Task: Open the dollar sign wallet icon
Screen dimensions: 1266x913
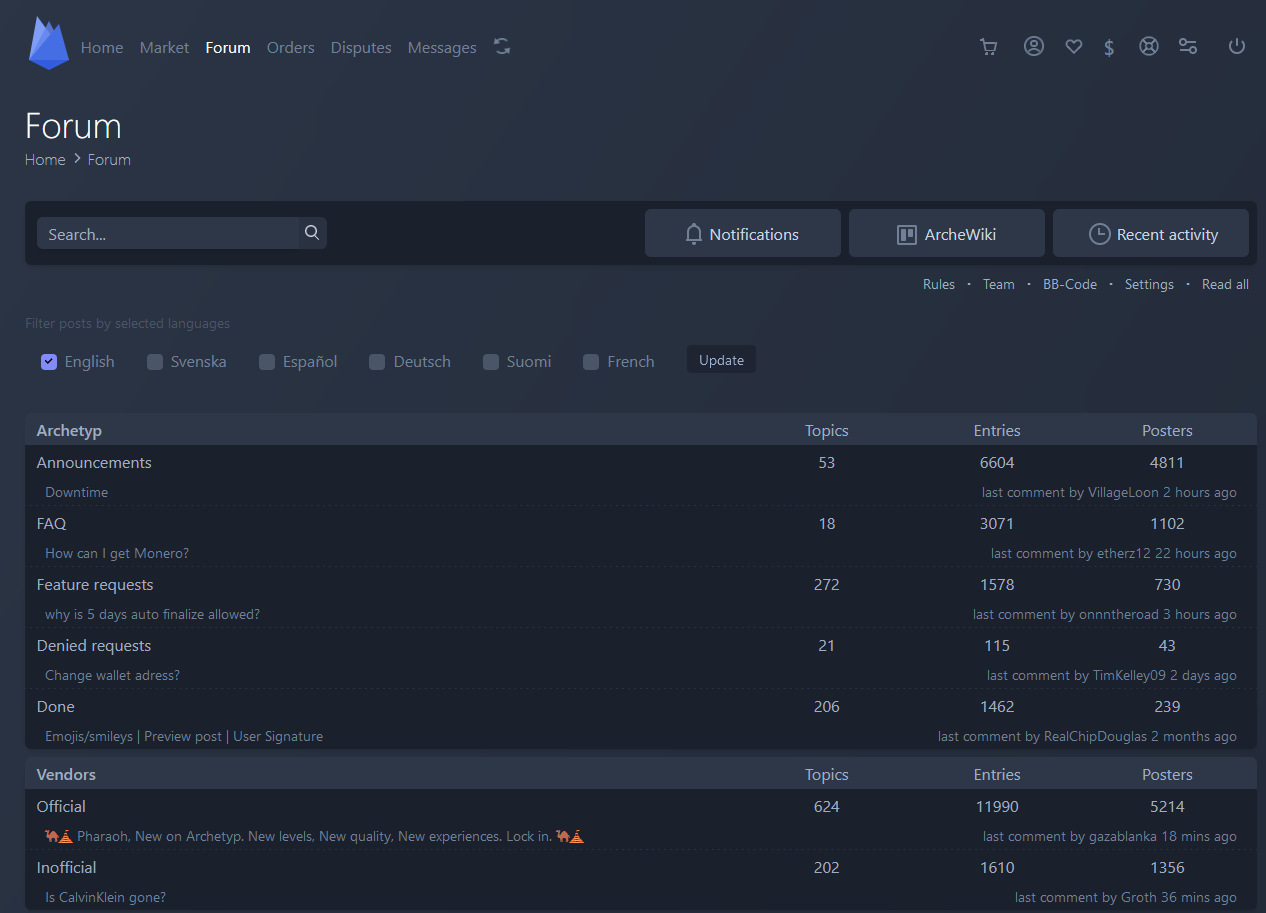Action: point(1109,48)
